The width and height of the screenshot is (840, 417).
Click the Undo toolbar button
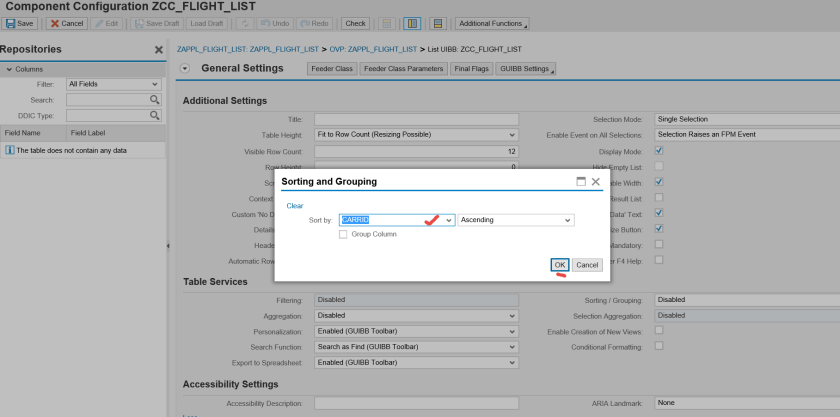tap(274, 24)
